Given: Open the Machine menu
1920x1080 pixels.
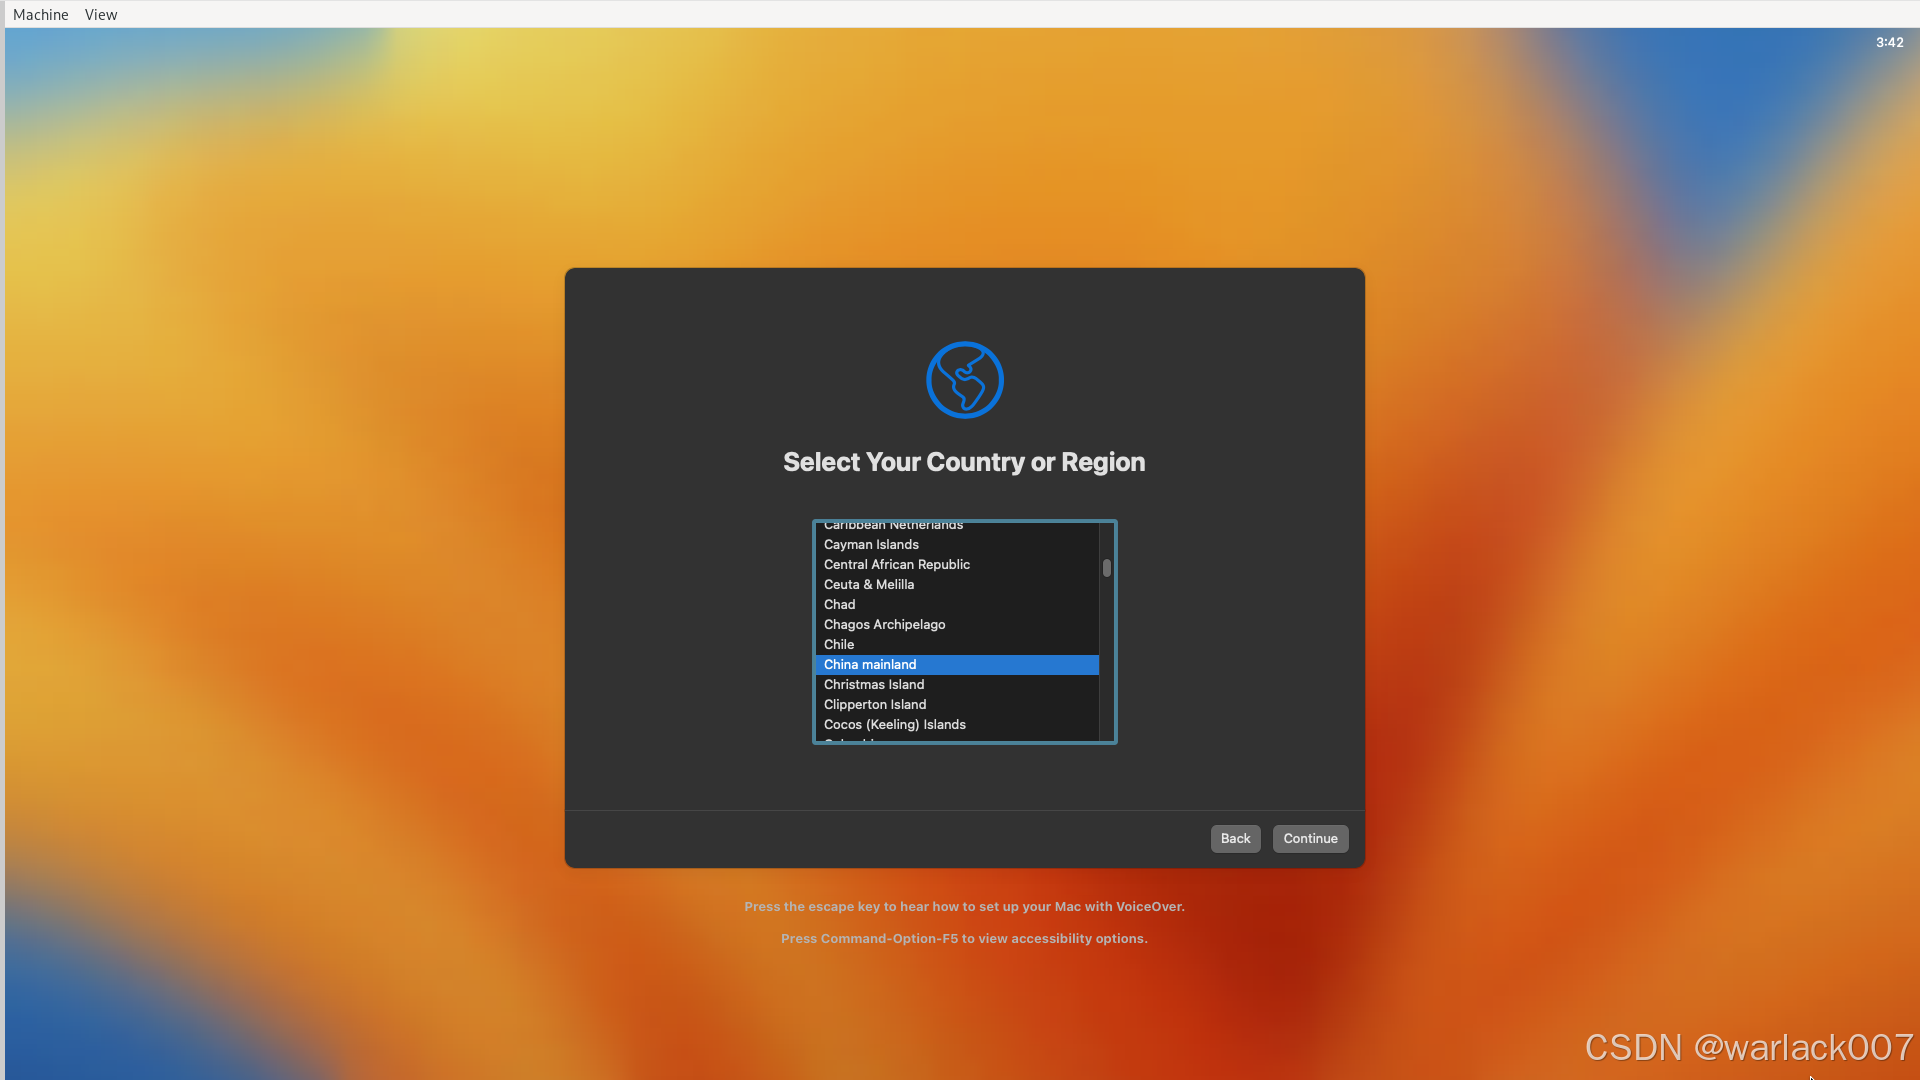Looking at the screenshot, I should pyautogui.click(x=41, y=15).
